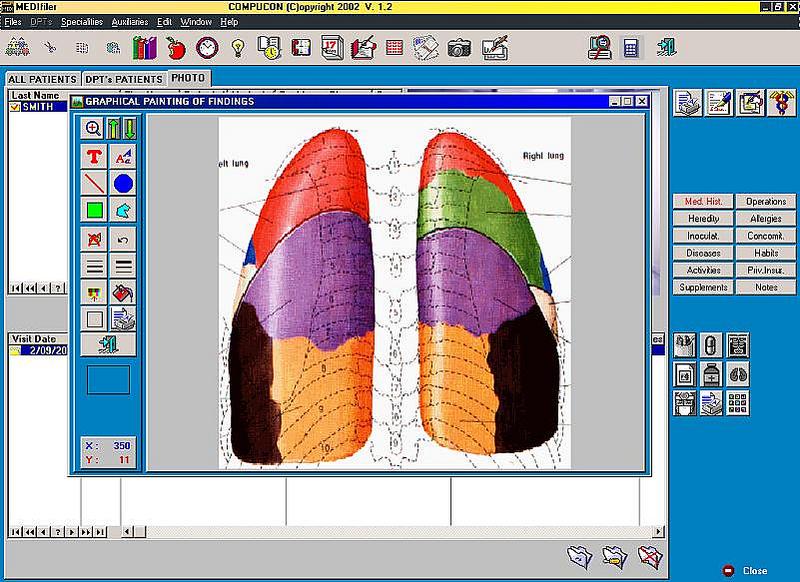800x582 pixels.
Task: Select the magnifier zoom tool
Action: (93, 128)
